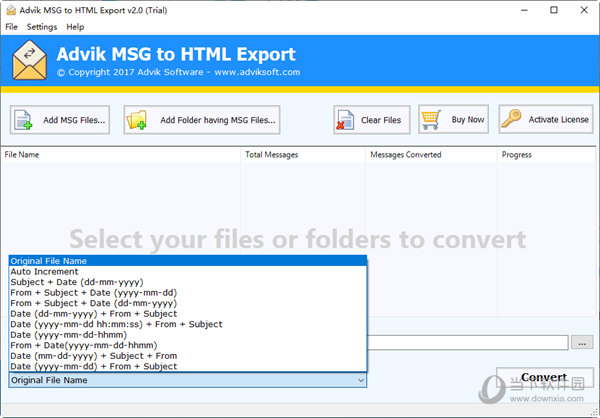
Task: Choose Subject + Date (dd-mm-yyyy) option
Action: [188, 282]
